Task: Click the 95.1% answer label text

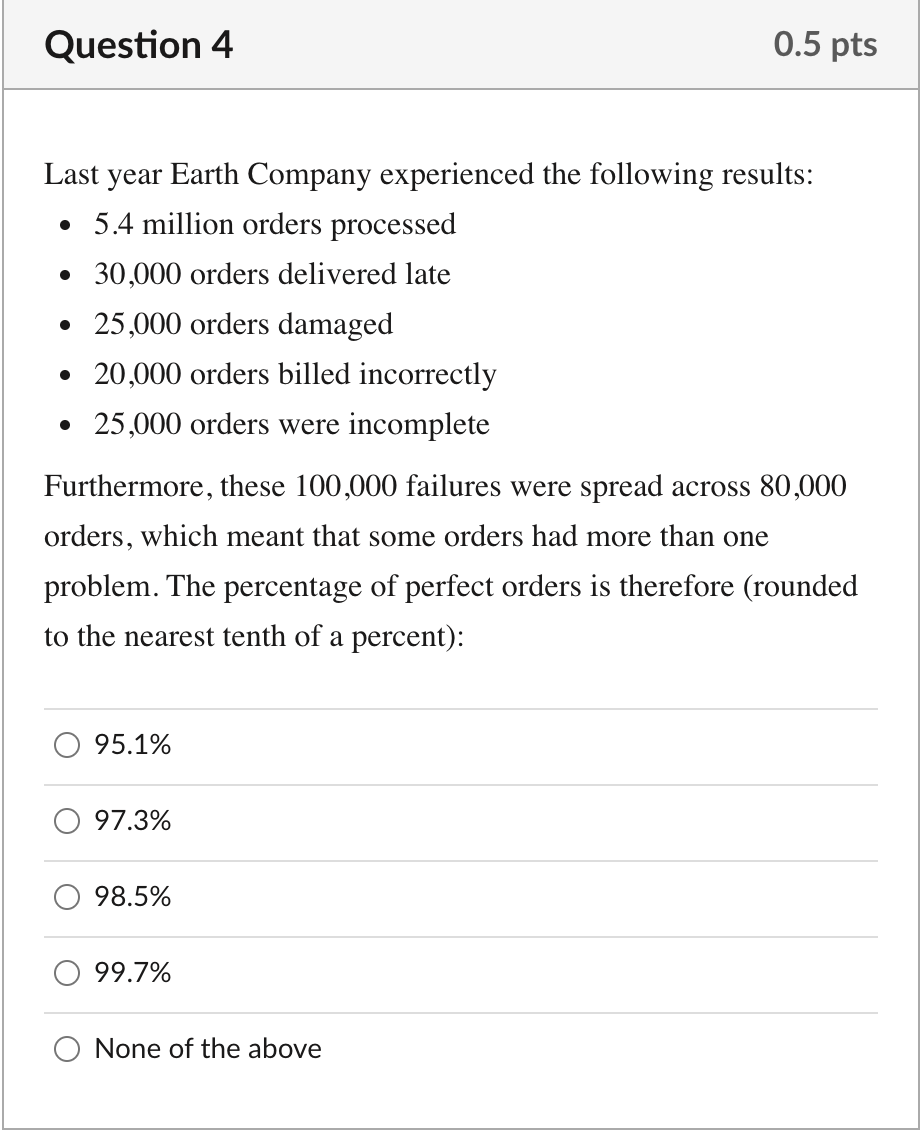Action: pos(132,744)
